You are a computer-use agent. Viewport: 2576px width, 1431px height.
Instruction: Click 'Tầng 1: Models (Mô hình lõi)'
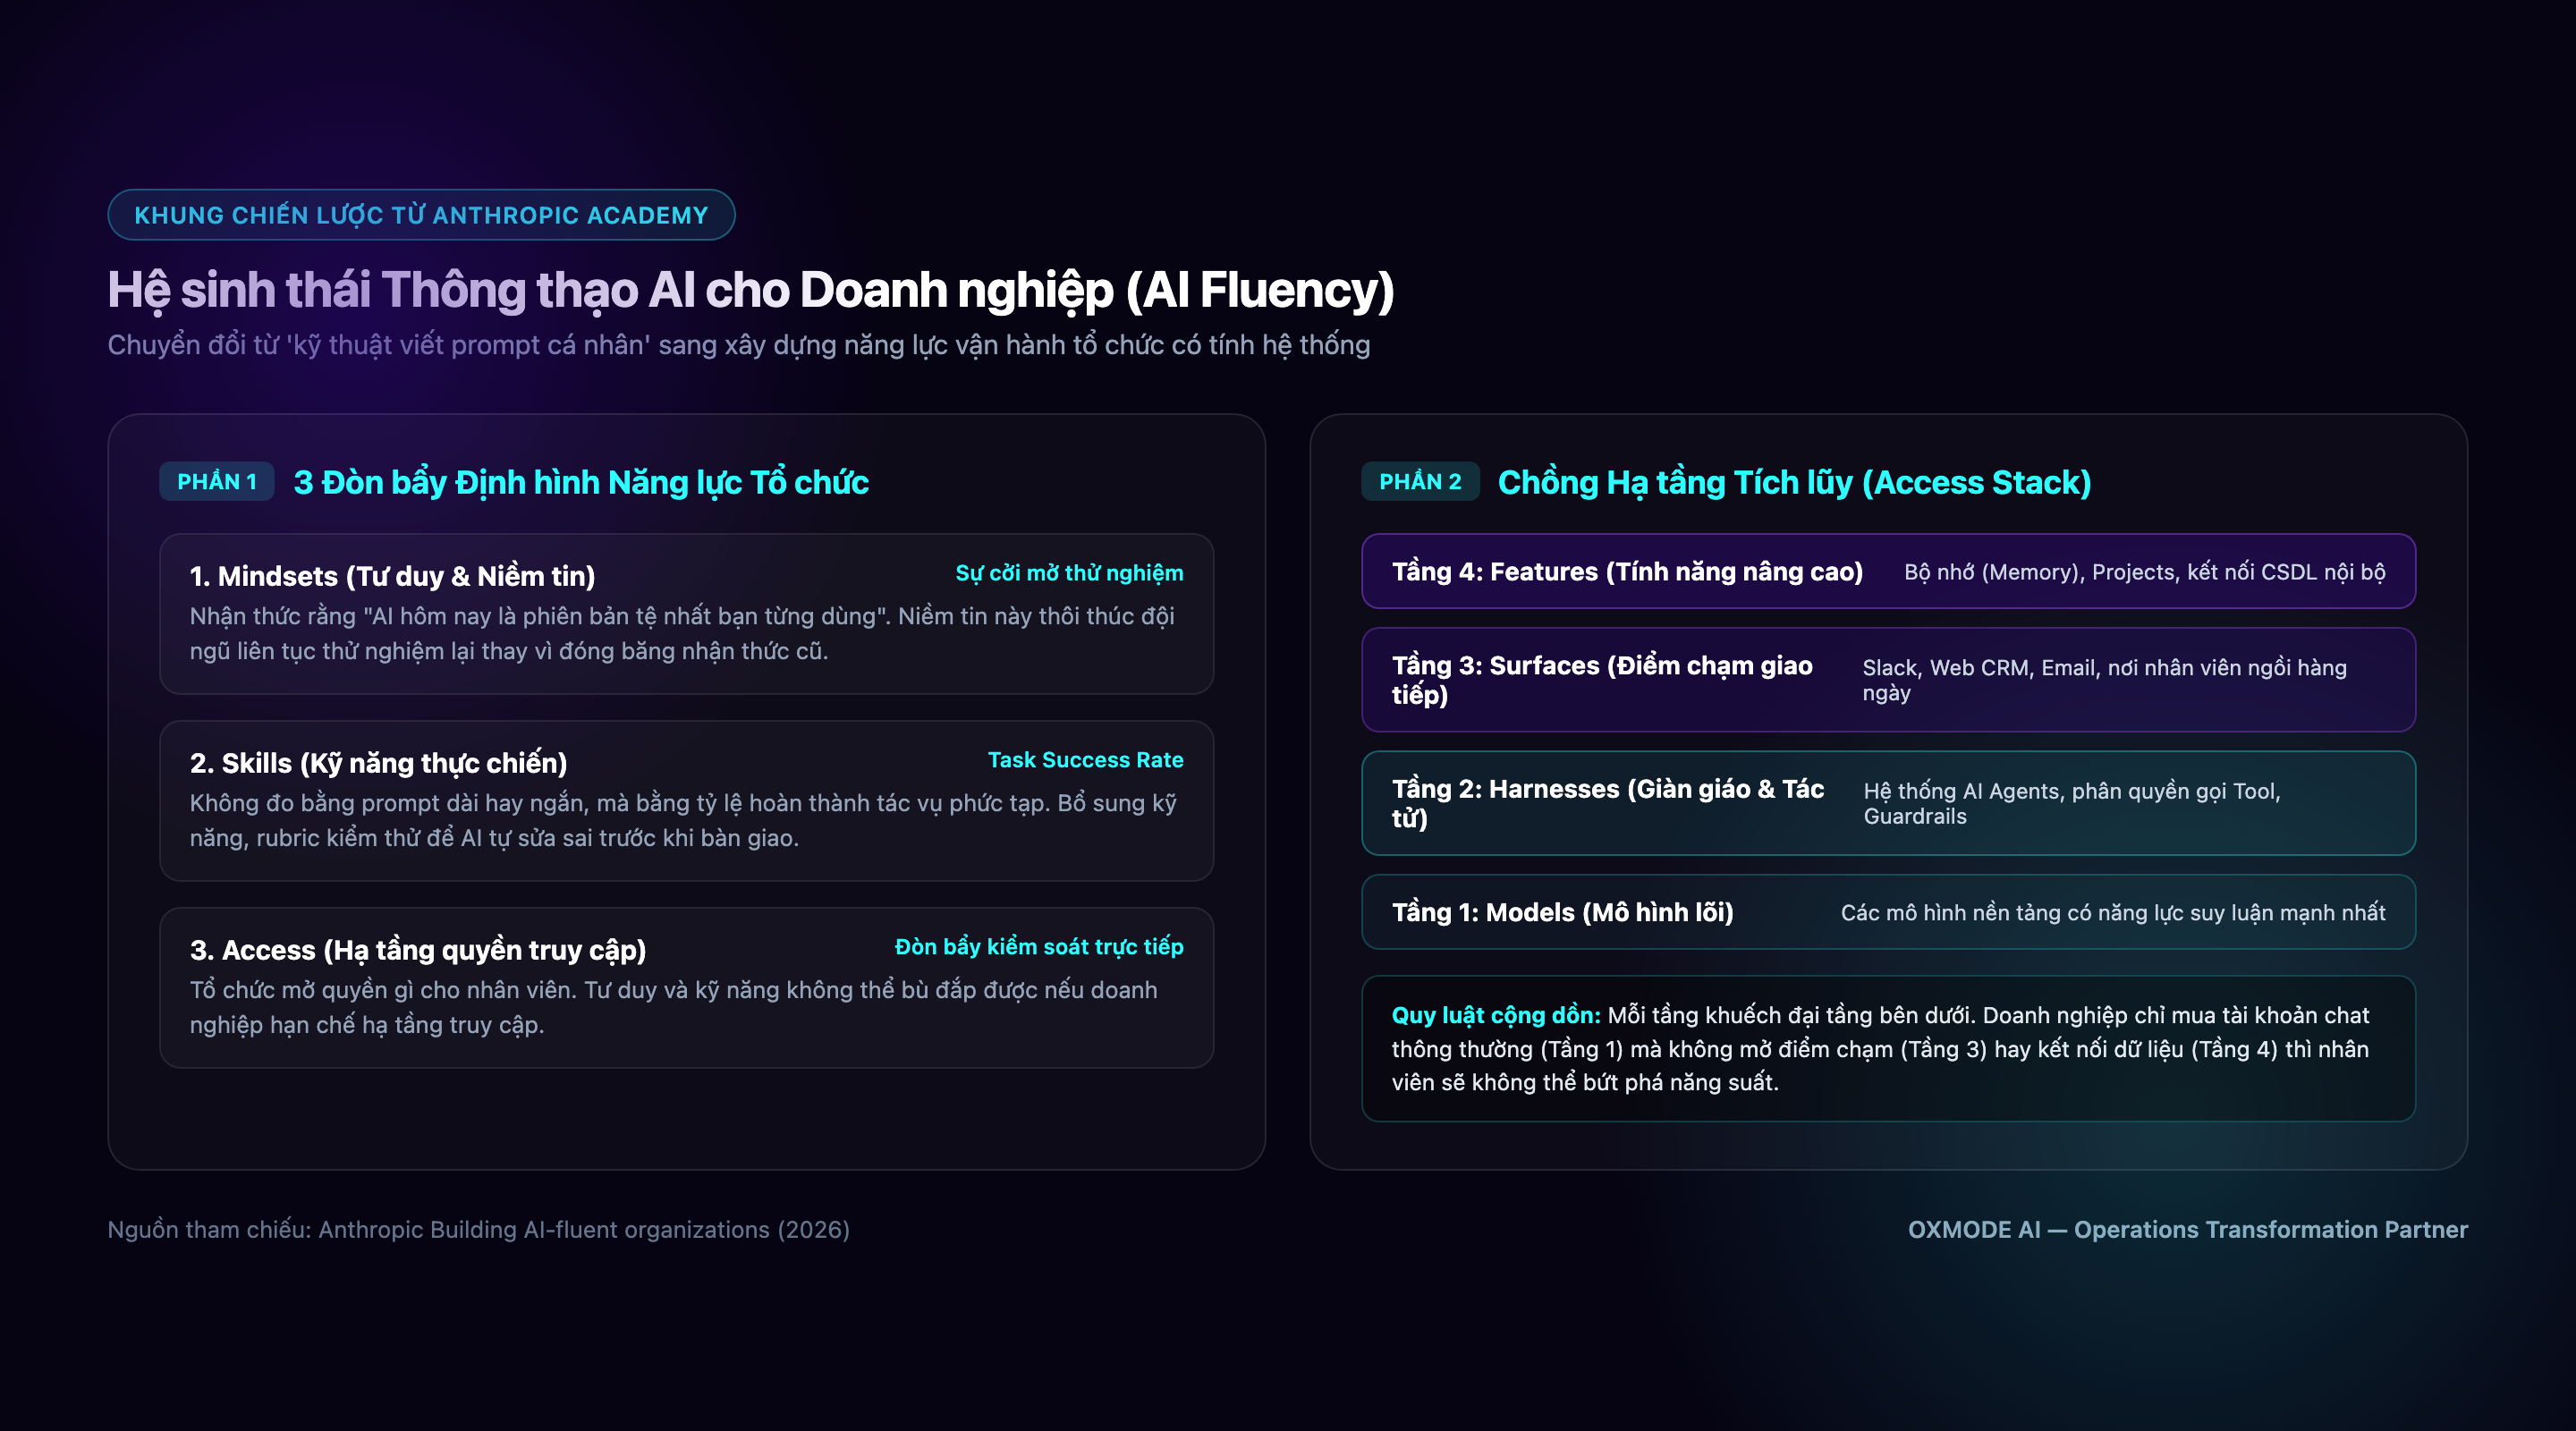coord(1562,912)
